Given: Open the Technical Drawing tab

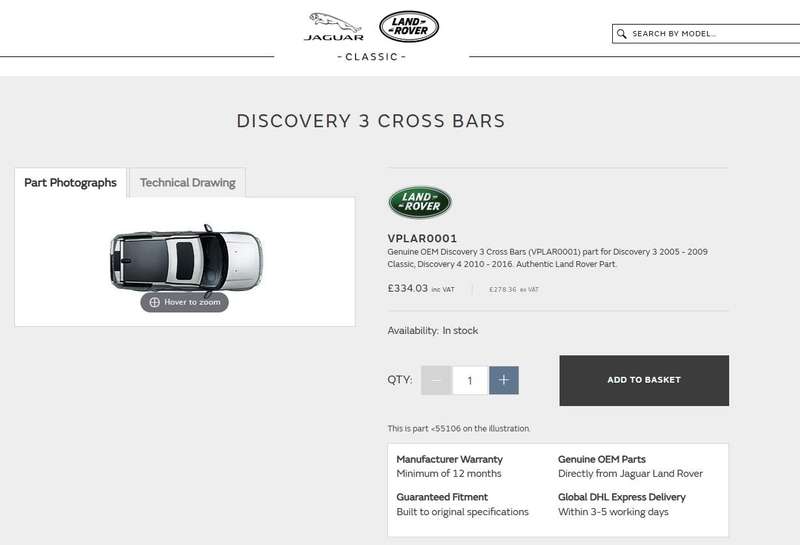Looking at the screenshot, I should (188, 183).
